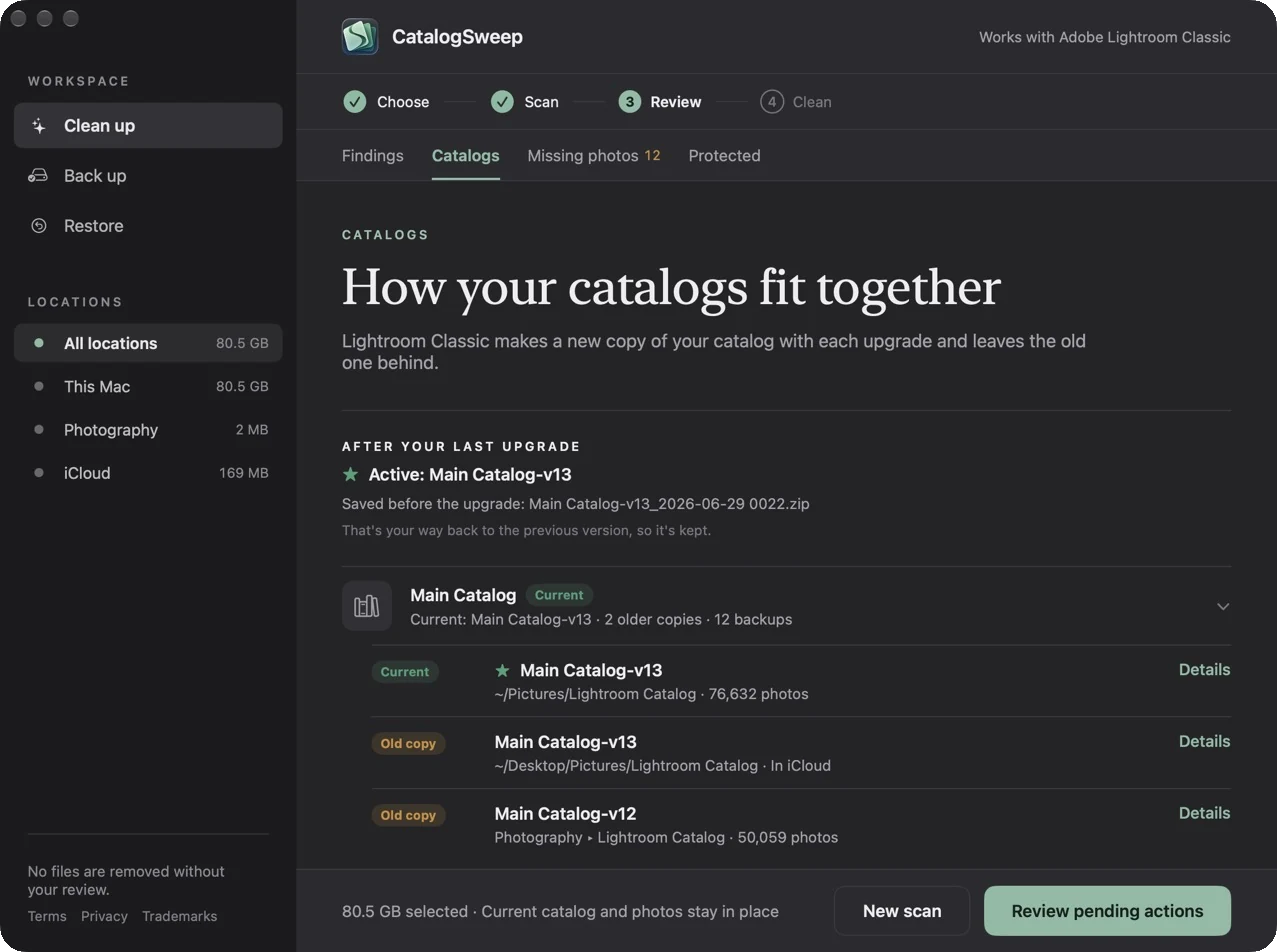
Task: Click the iCloud location status dot
Action: pos(39,473)
